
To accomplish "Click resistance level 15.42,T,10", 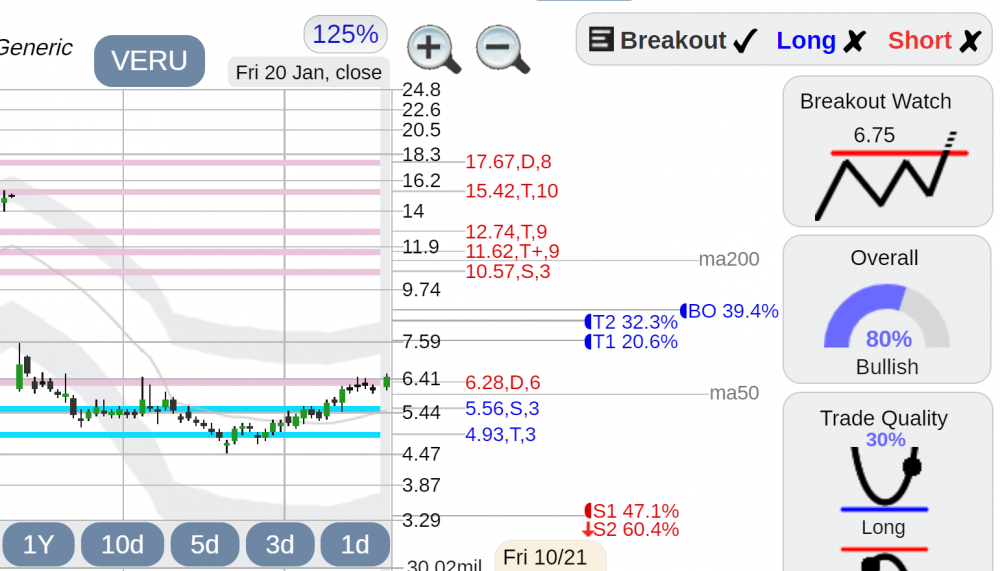I will [511, 191].
